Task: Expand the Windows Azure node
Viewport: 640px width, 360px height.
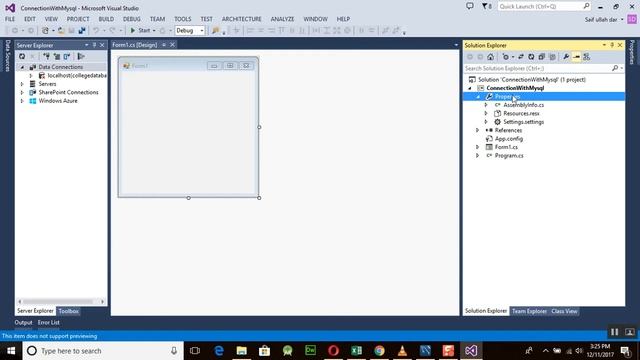Action: [x=22, y=101]
